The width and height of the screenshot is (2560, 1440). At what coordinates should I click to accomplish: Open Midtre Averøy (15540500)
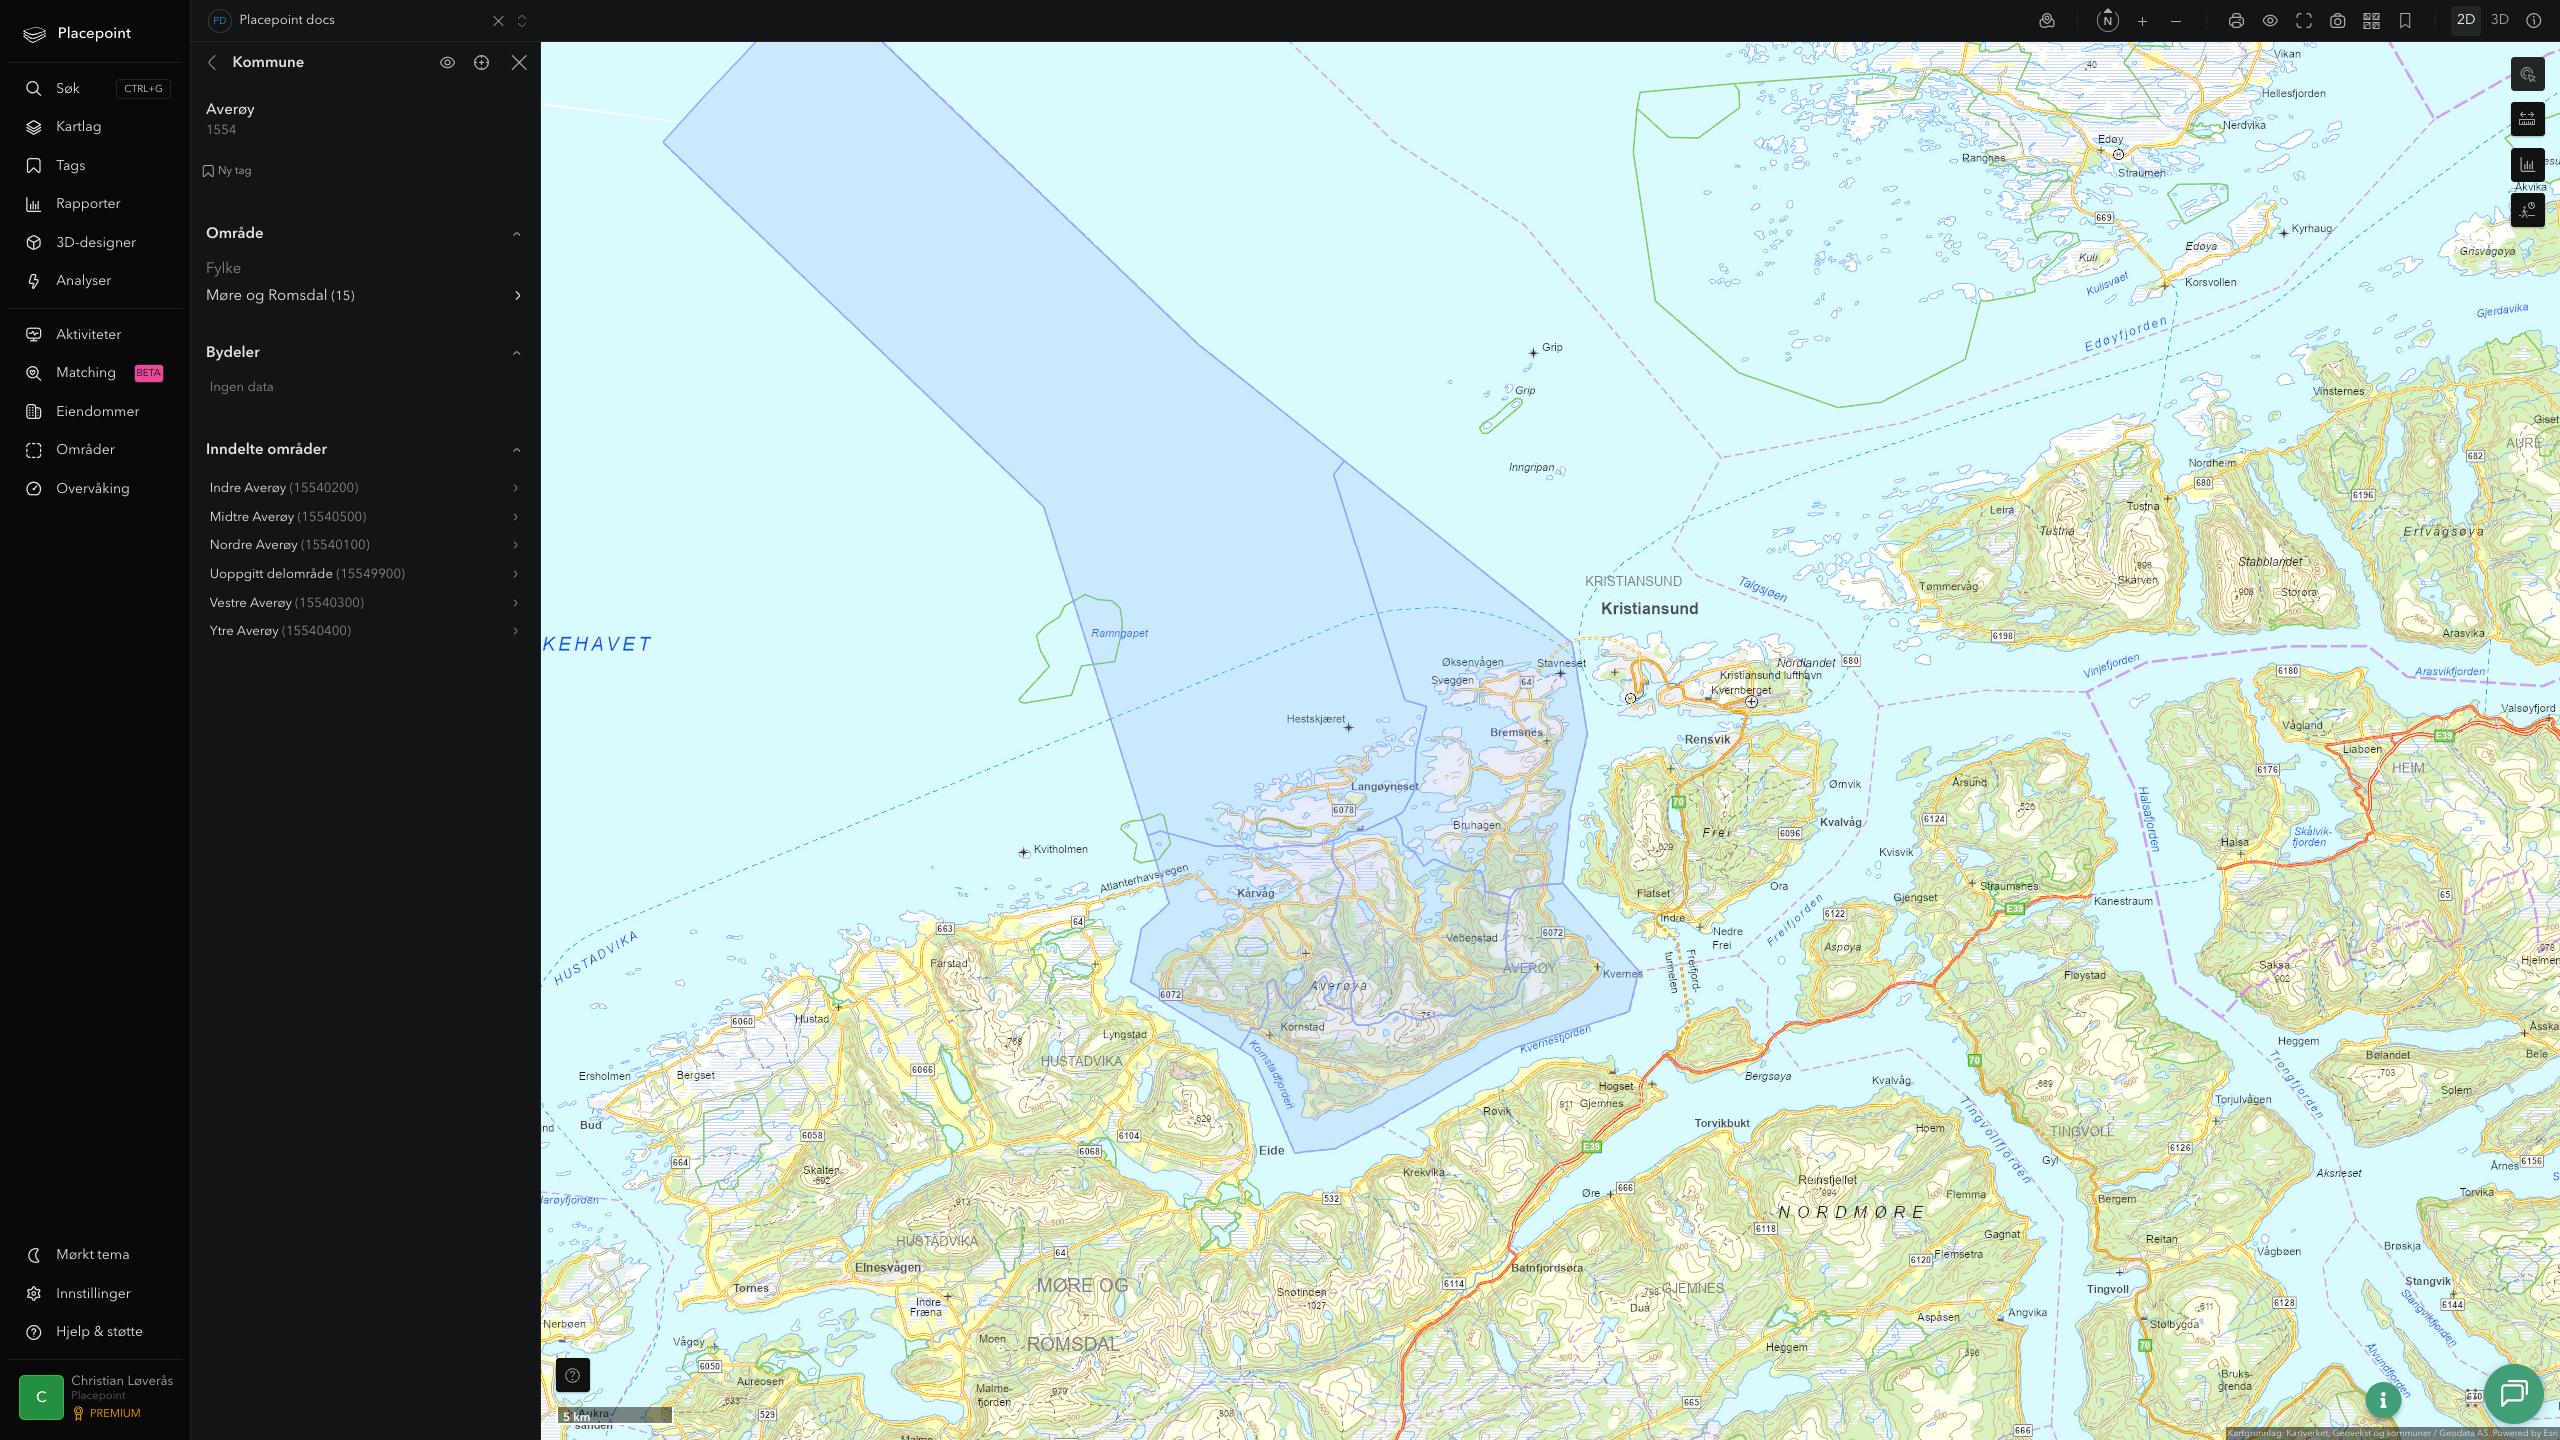pos(364,517)
